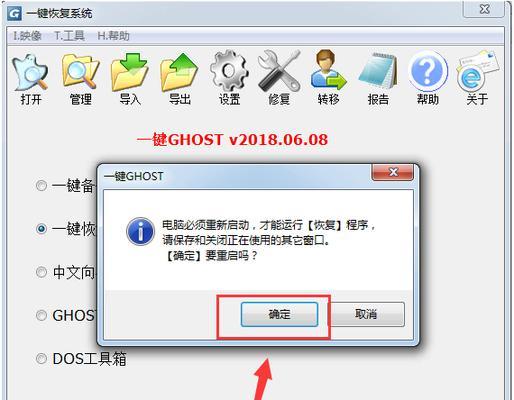Click the 帮助 question mark icon
The image size is (514, 400).
(428, 72)
